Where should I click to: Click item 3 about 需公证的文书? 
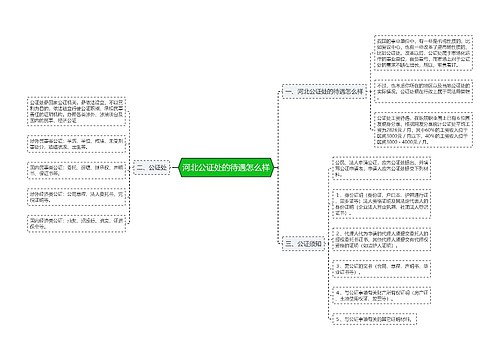point(382,269)
